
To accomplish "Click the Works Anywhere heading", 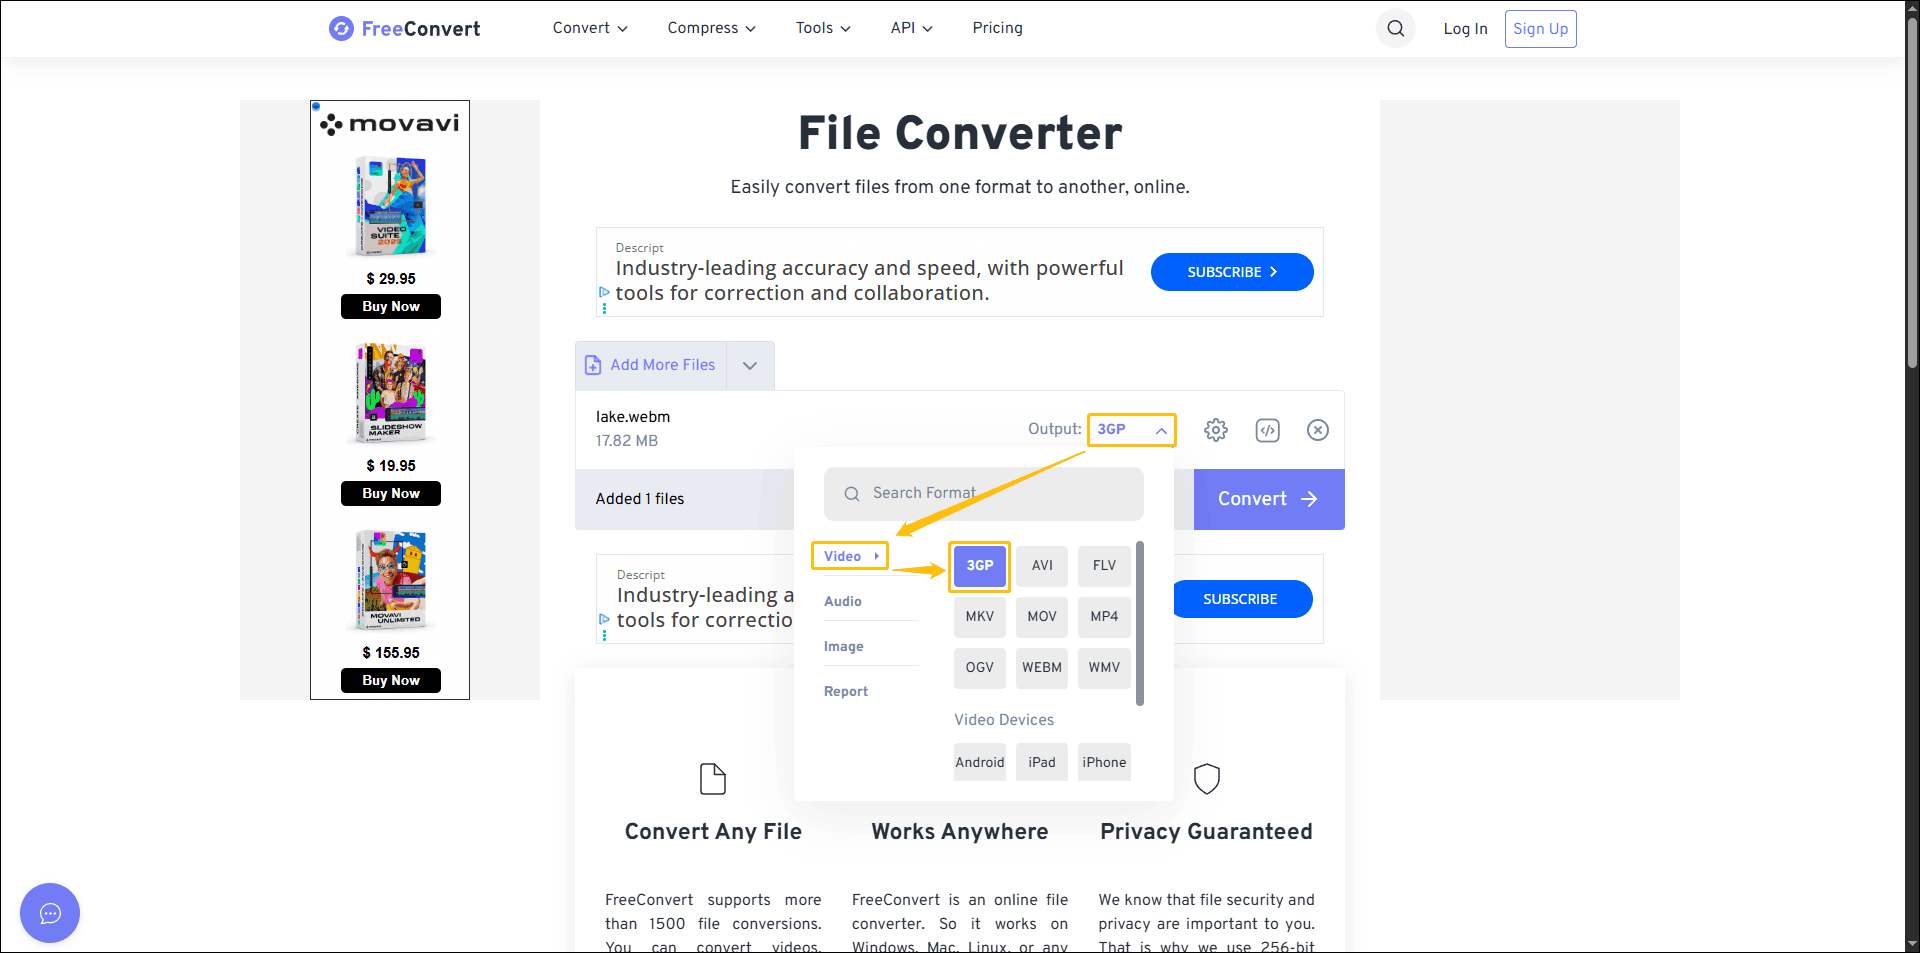I will coord(960,832).
